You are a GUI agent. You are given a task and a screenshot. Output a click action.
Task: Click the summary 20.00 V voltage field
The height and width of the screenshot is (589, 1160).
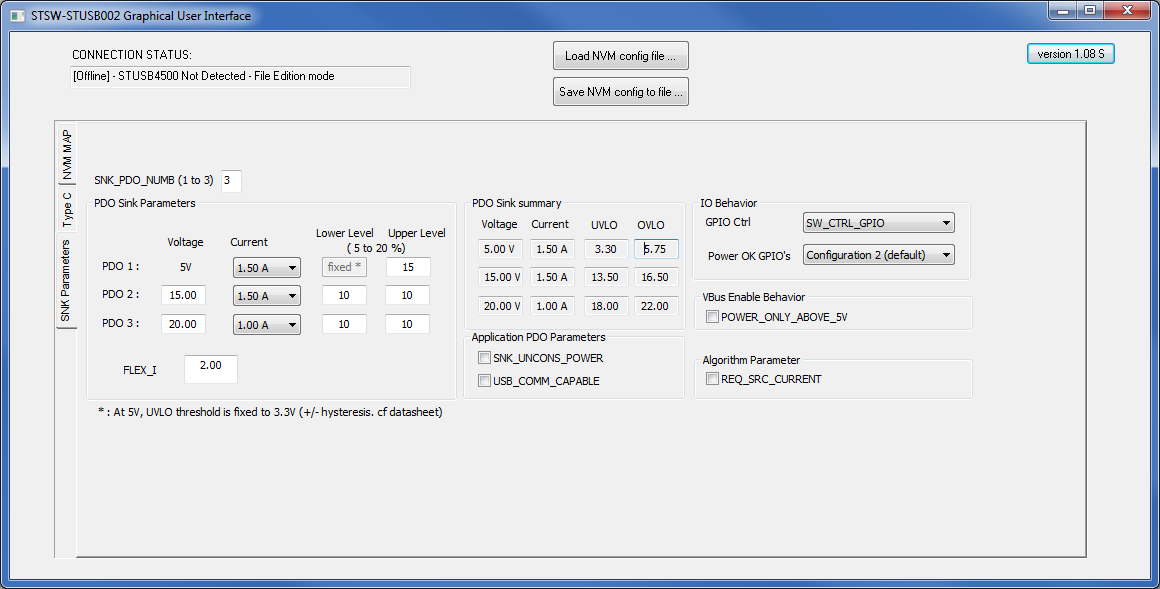[500, 306]
